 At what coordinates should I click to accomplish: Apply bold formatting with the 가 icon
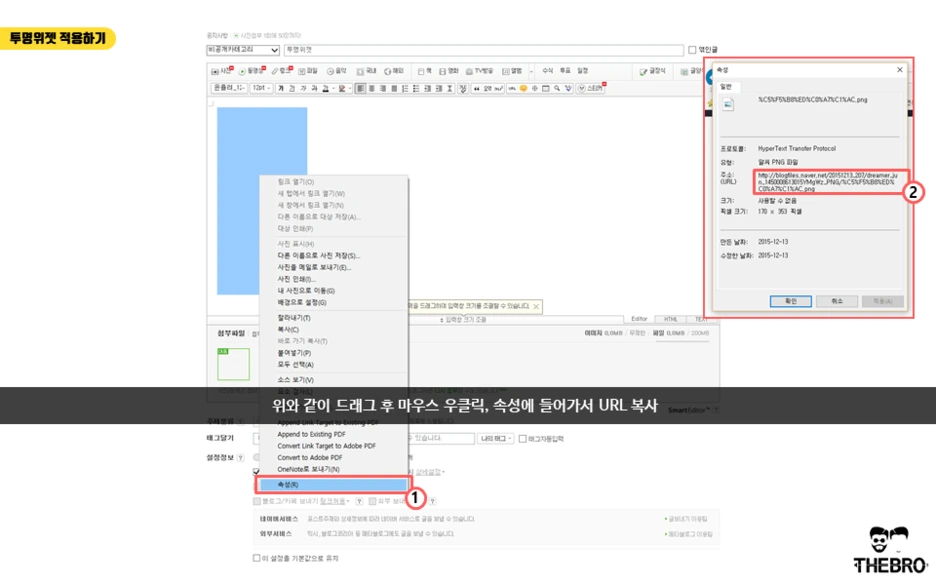coord(281,89)
